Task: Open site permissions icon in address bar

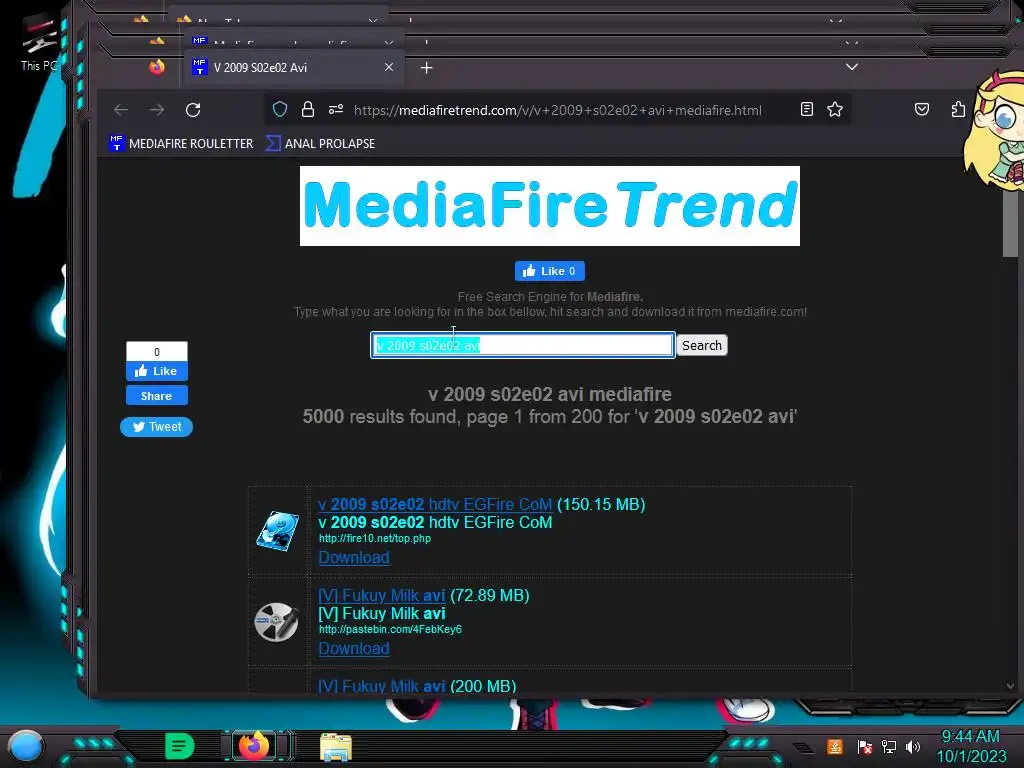Action: coord(336,109)
